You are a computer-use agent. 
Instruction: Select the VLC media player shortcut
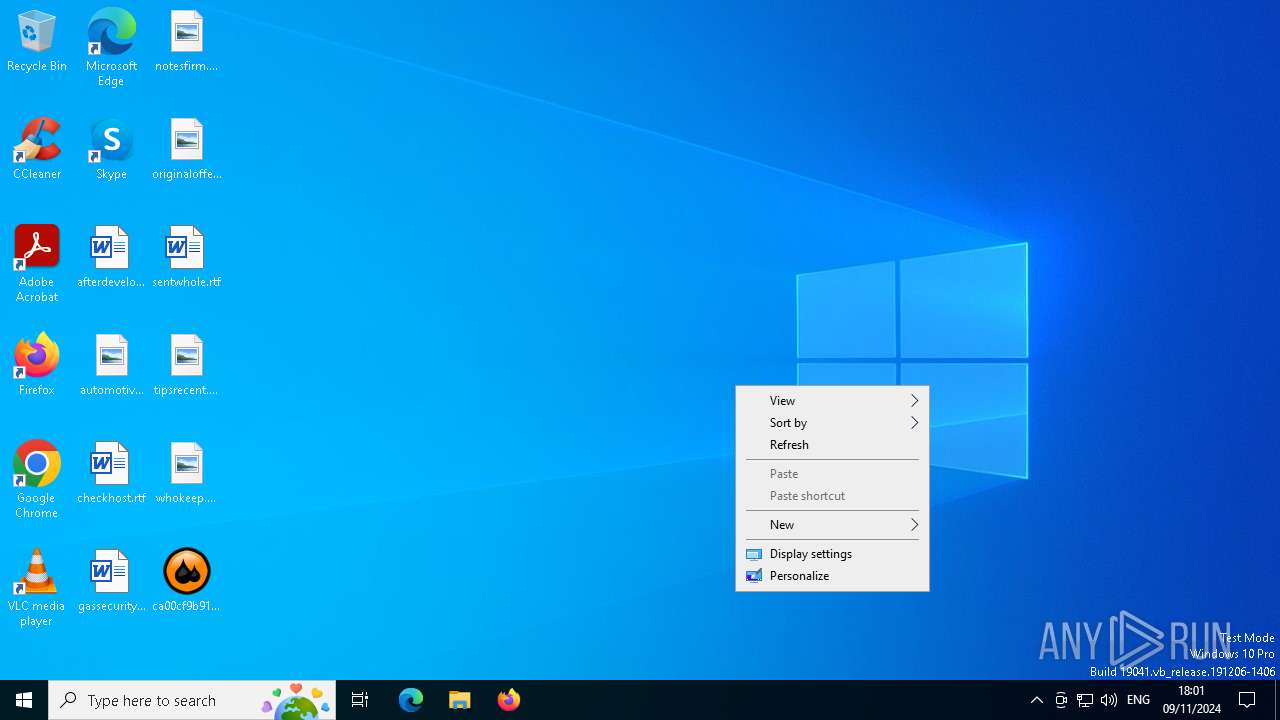point(37,588)
